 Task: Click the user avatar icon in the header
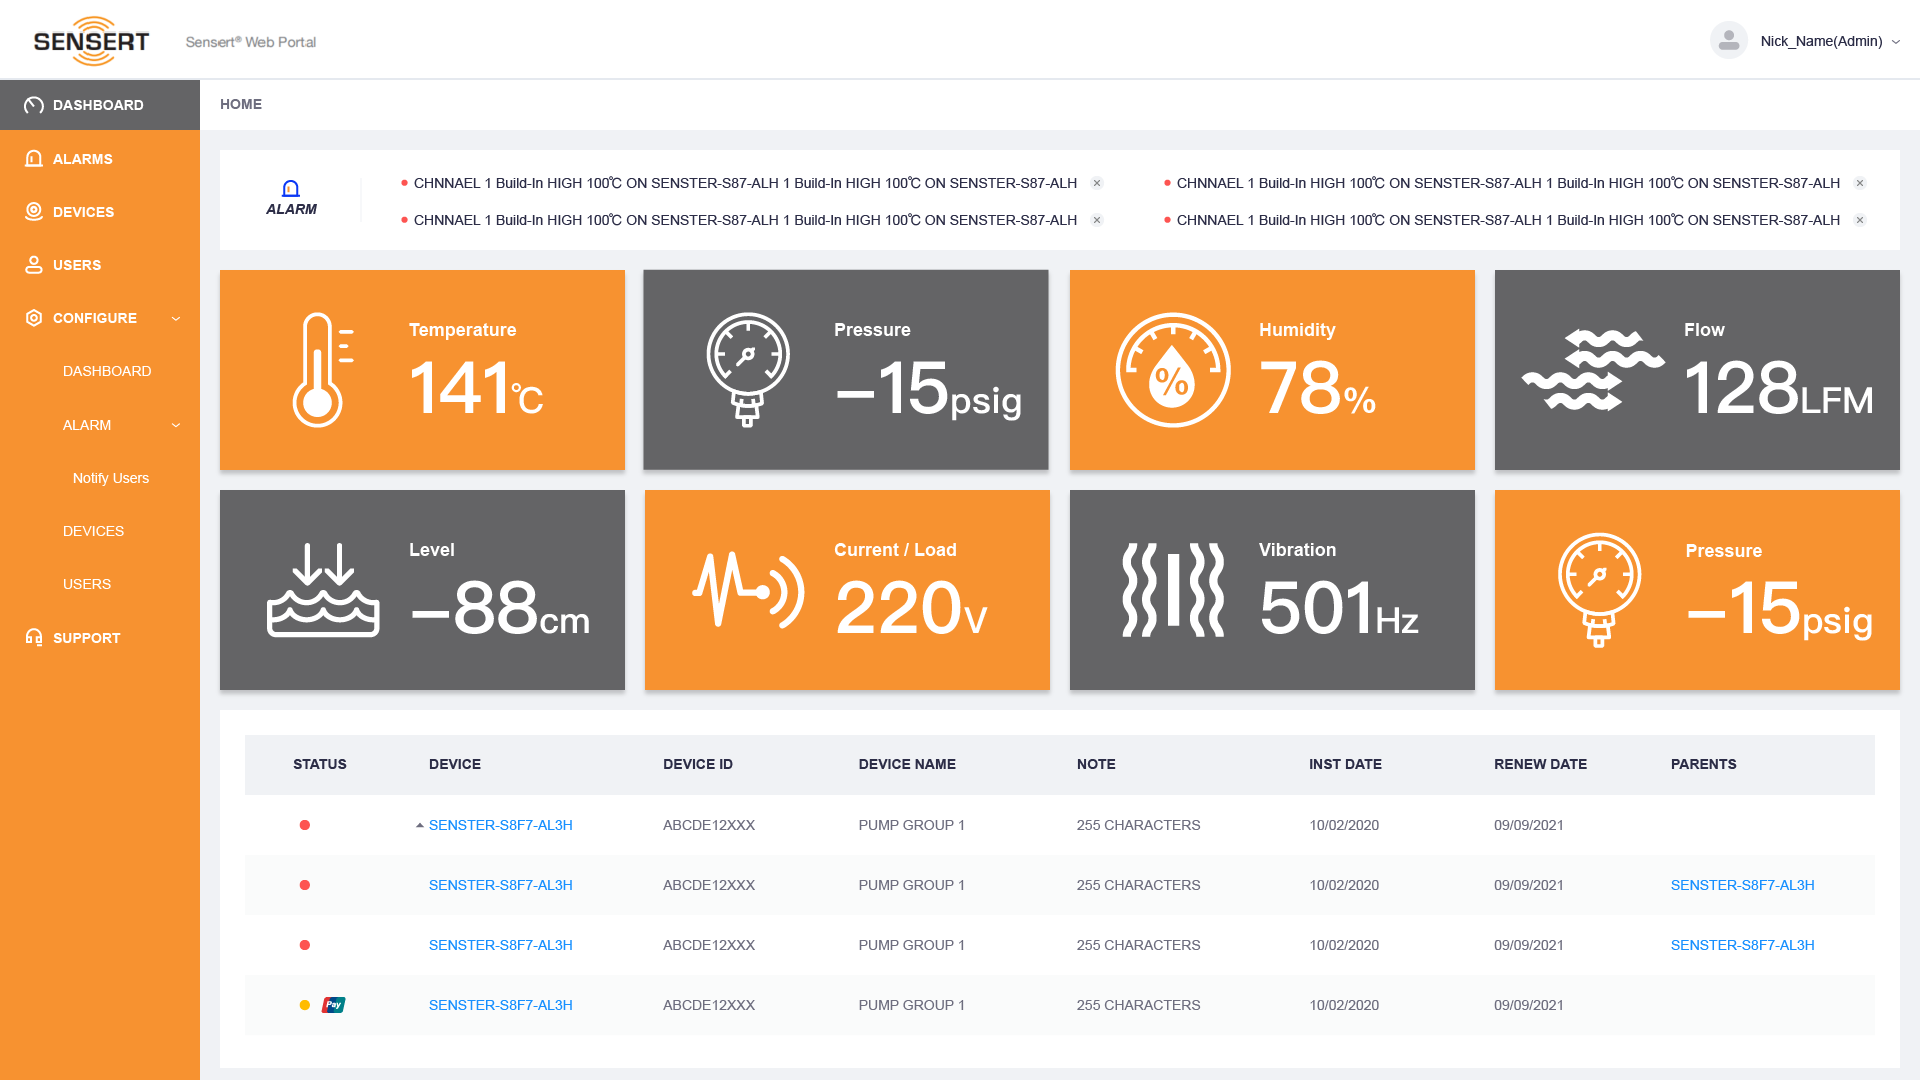tap(1728, 41)
